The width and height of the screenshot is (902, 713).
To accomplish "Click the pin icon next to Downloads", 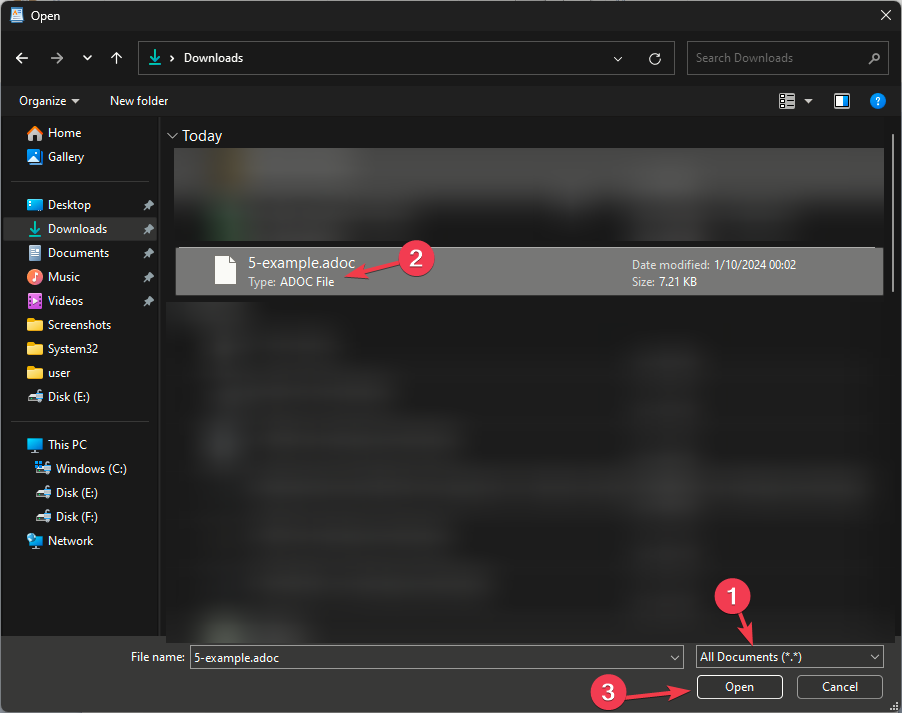I will pos(148,229).
